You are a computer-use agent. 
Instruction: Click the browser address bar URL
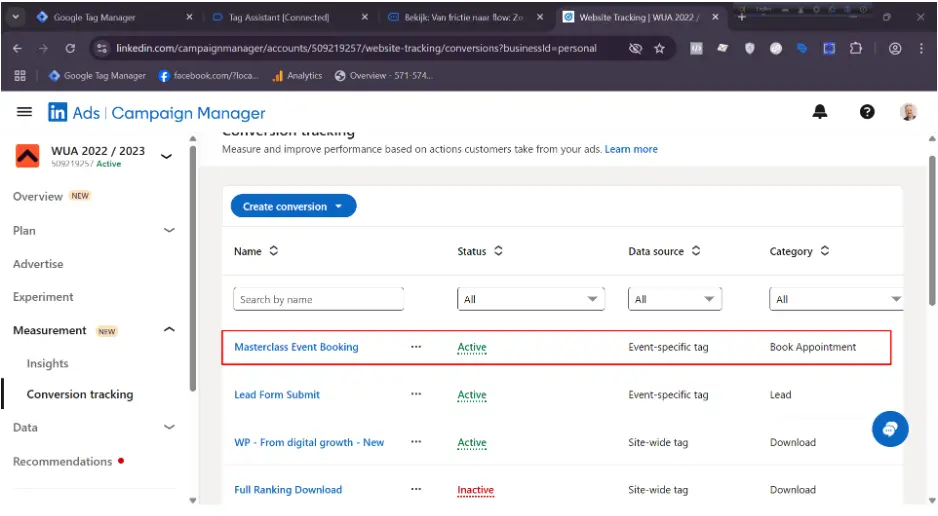pos(356,48)
